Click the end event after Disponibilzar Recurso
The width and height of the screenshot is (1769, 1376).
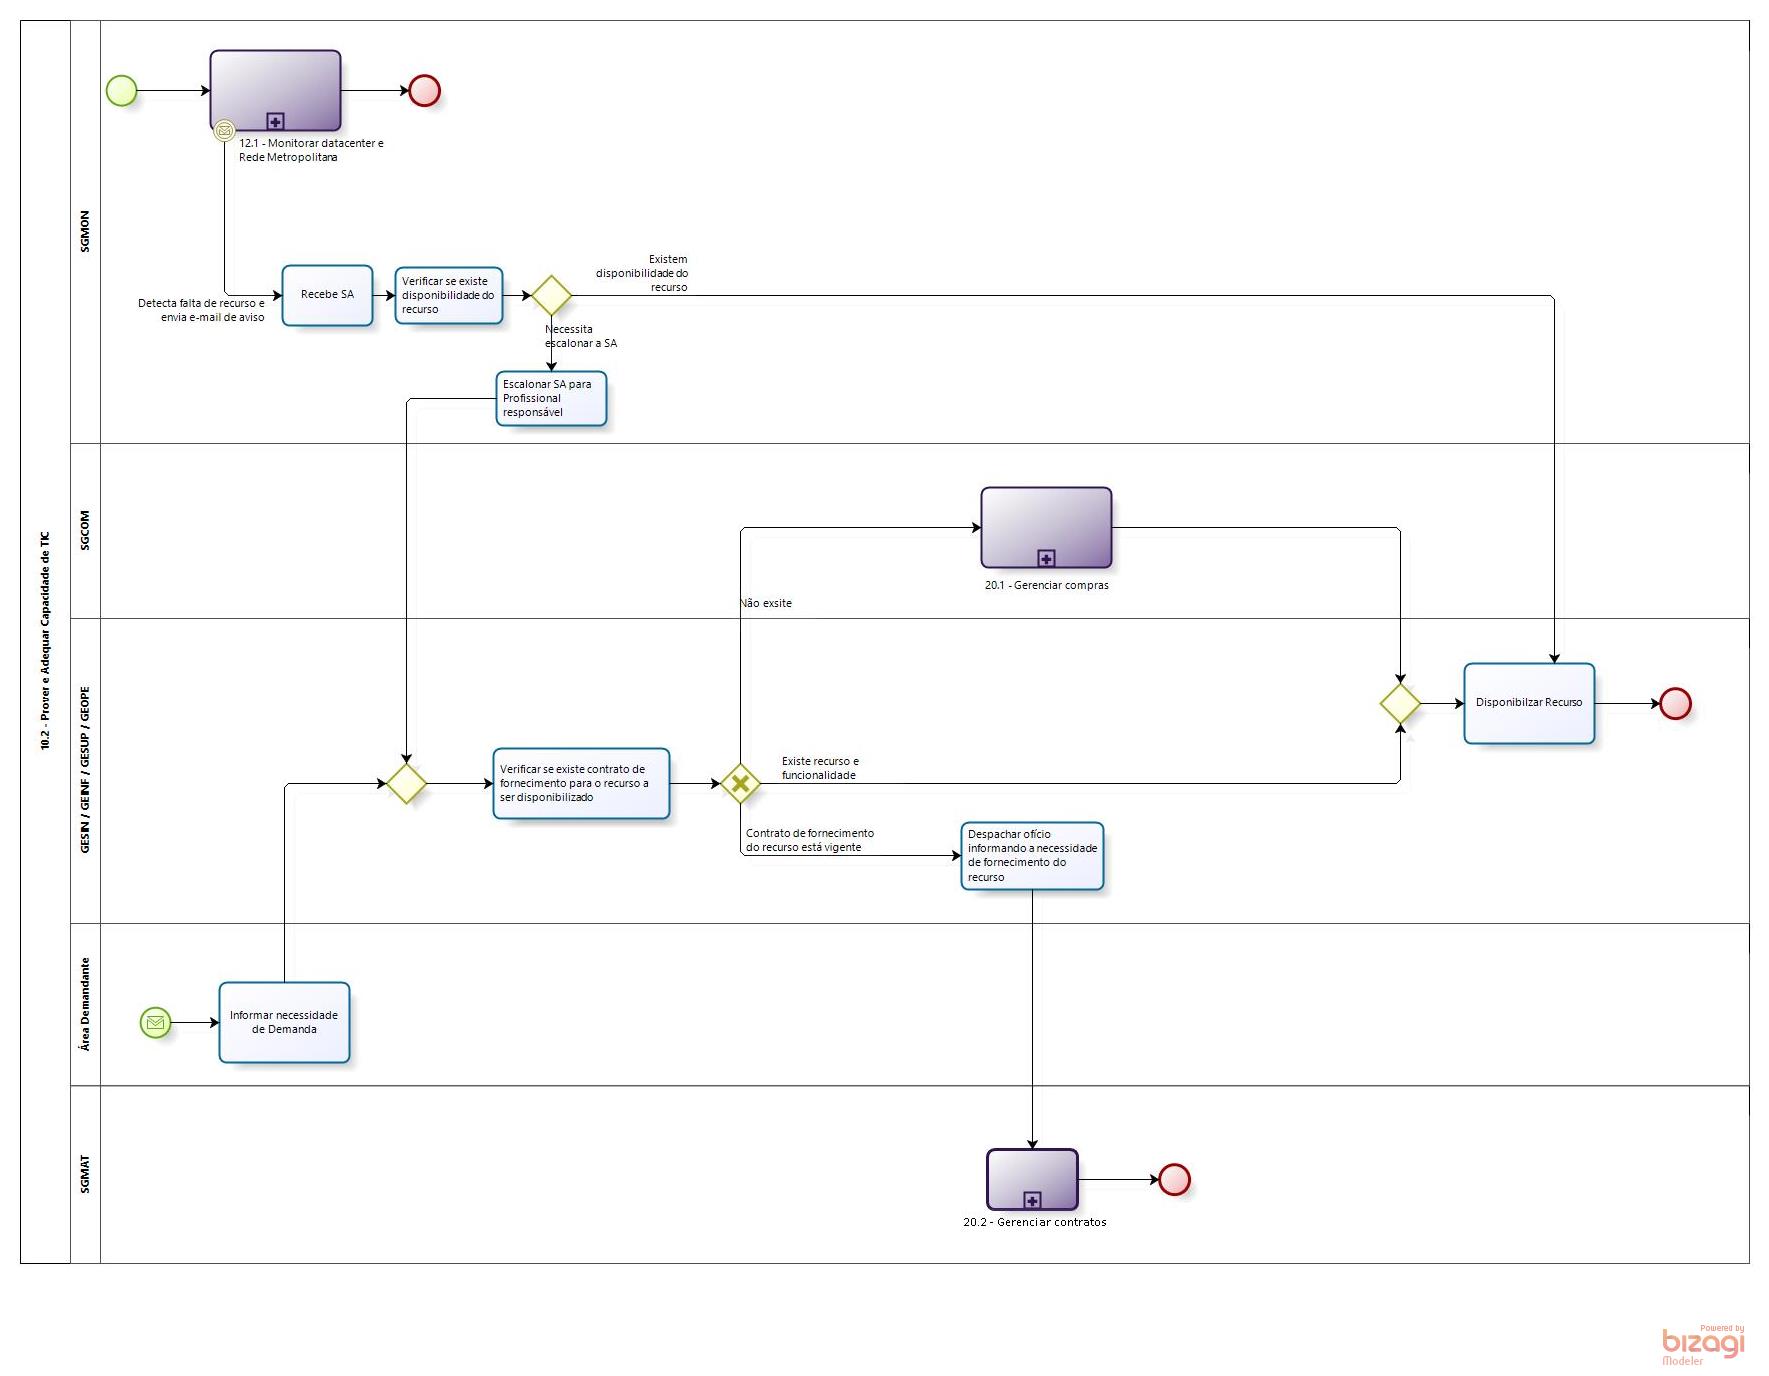point(1675,704)
